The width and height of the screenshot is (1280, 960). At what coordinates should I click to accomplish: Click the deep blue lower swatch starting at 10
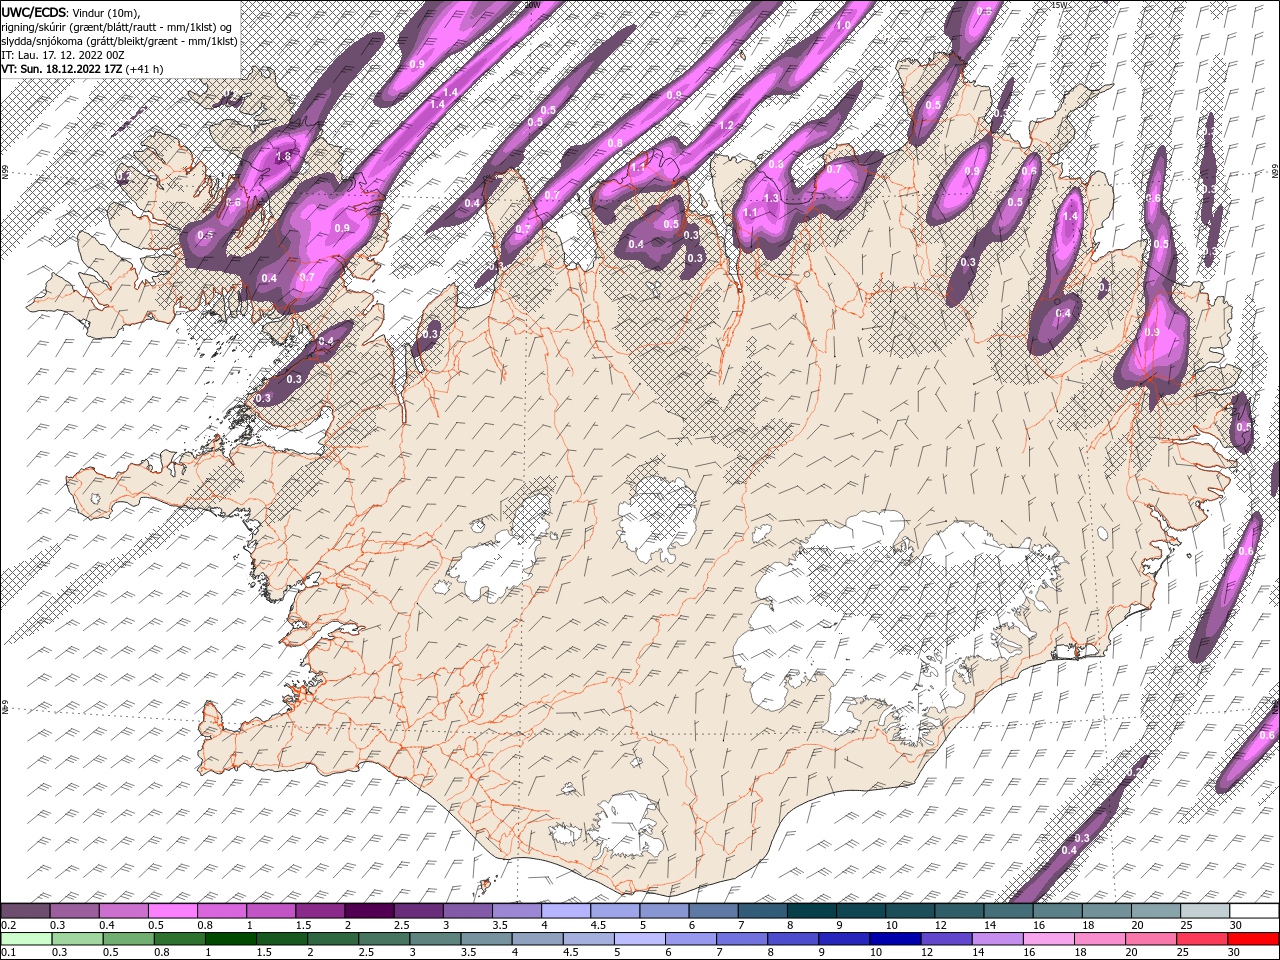894,939
